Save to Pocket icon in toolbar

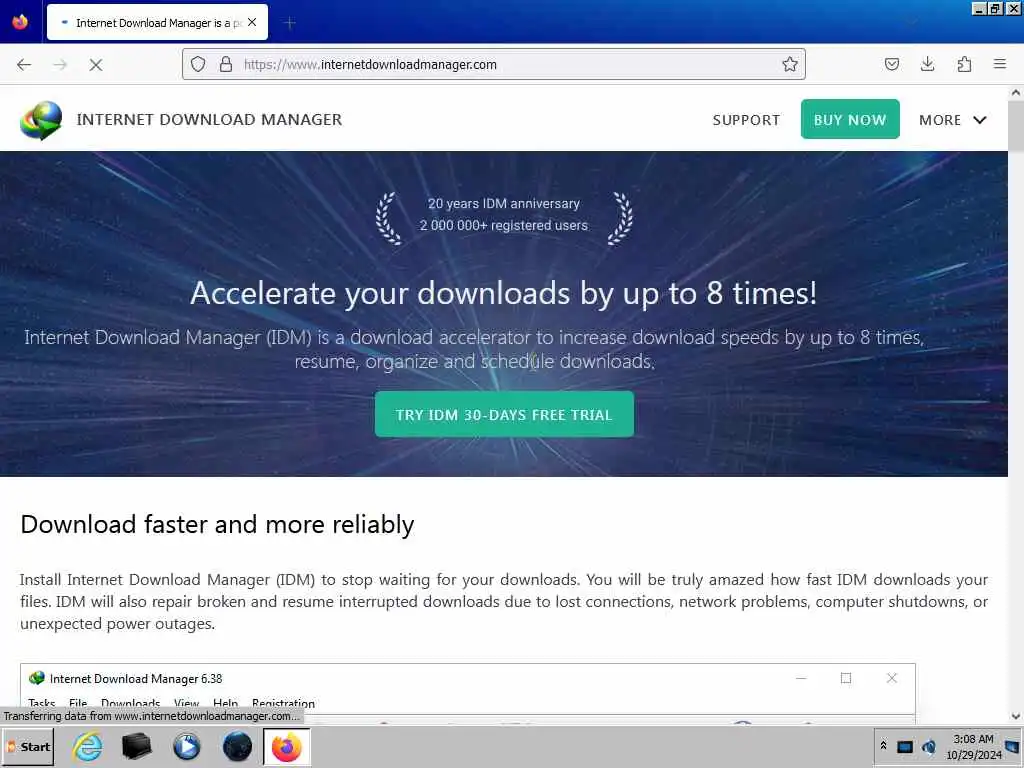click(891, 64)
